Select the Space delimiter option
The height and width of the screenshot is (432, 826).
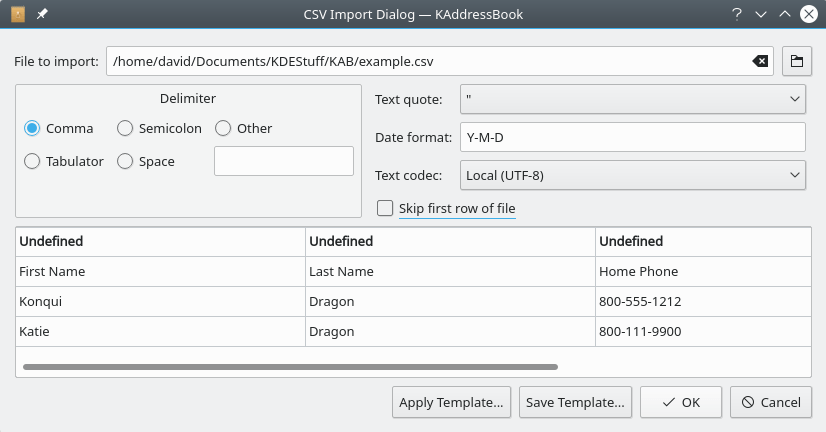coord(125,161)
